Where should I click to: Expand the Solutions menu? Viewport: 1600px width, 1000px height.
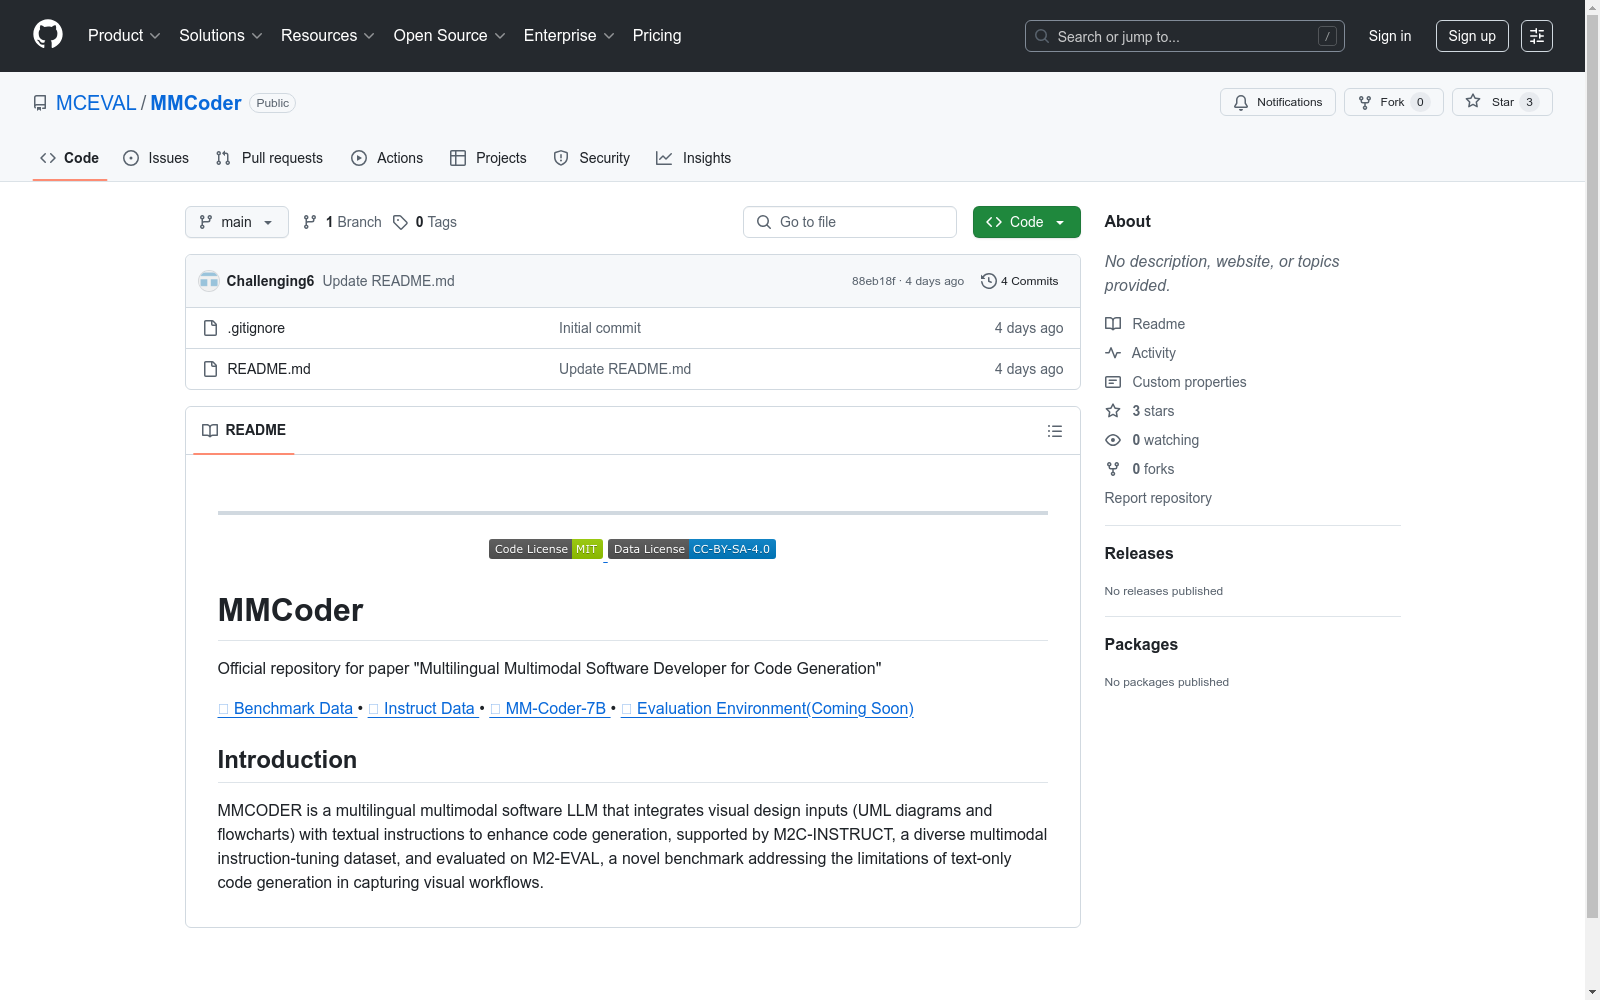pos(221,36)
